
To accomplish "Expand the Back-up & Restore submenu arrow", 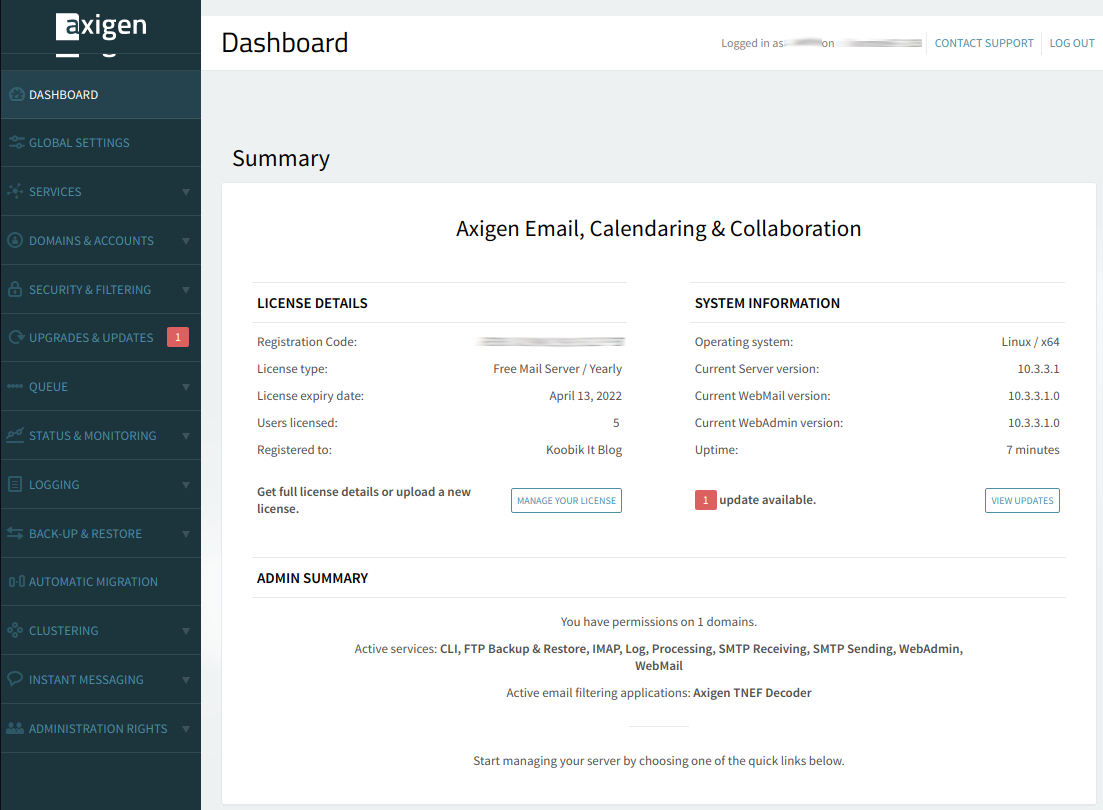I will point(186,534).
